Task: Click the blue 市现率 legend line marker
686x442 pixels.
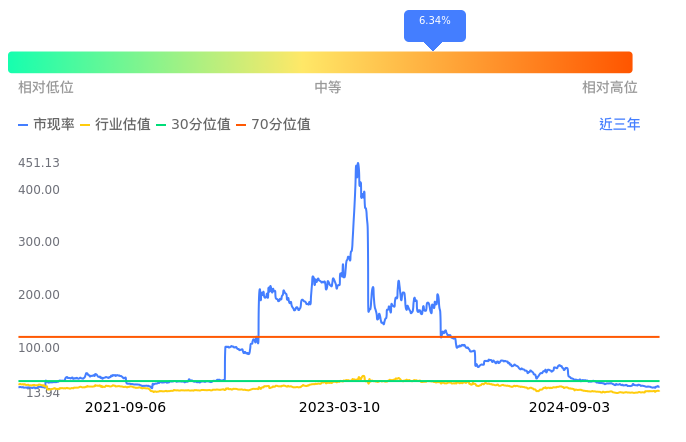Action: (24, 125)
